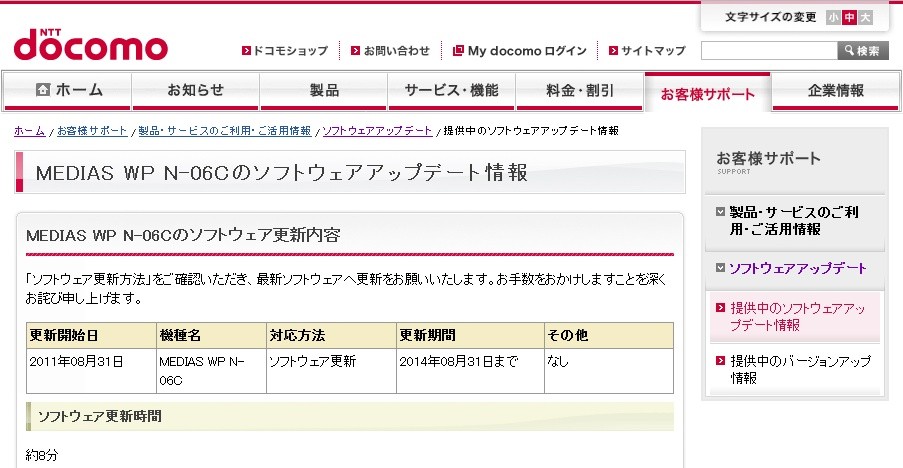903x468 pixels.
Task: Open 企業情報 navigation tab
Action: coord(836,91)
